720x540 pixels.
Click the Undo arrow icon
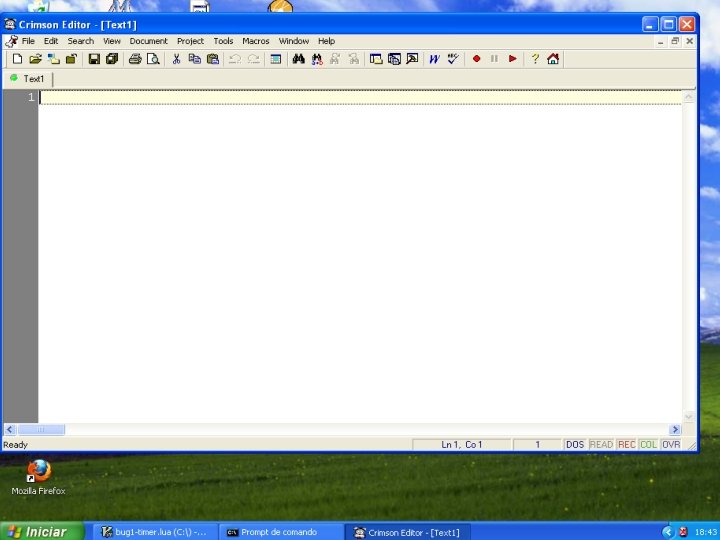pyautogui.click(x=235, y=59)
